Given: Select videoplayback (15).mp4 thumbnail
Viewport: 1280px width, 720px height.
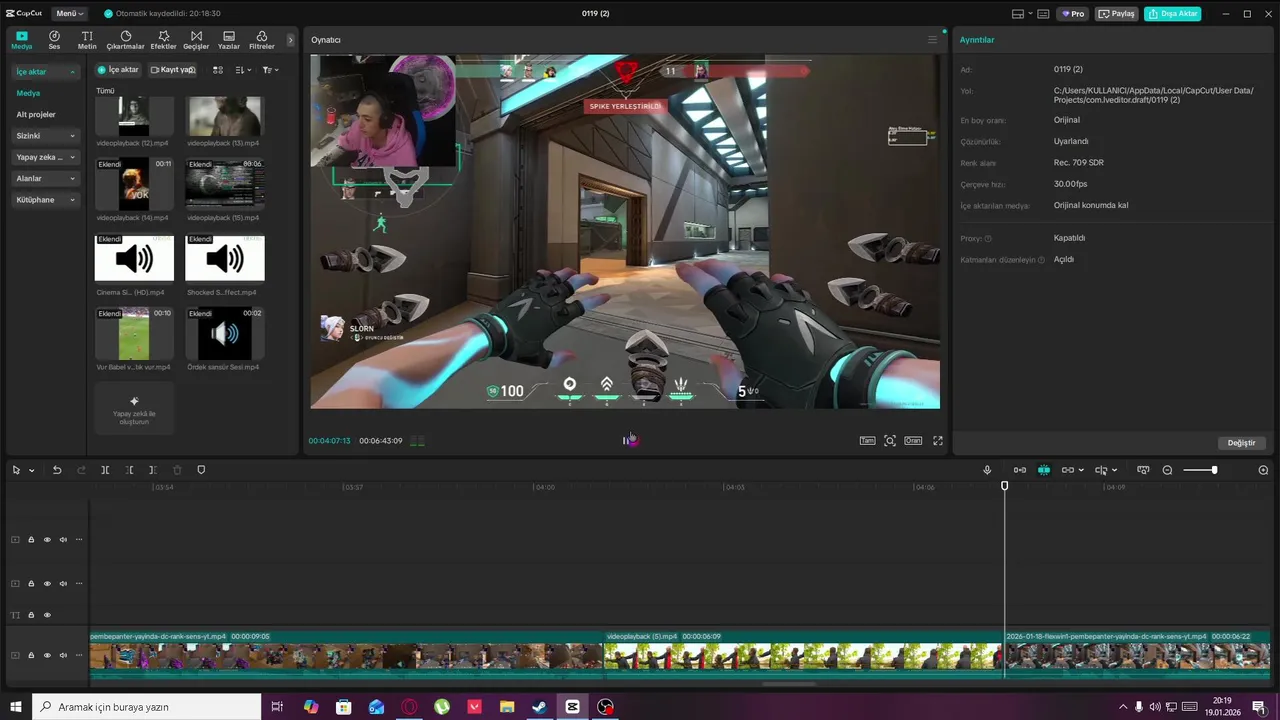Looking at the screenshot, I should 225,184.
